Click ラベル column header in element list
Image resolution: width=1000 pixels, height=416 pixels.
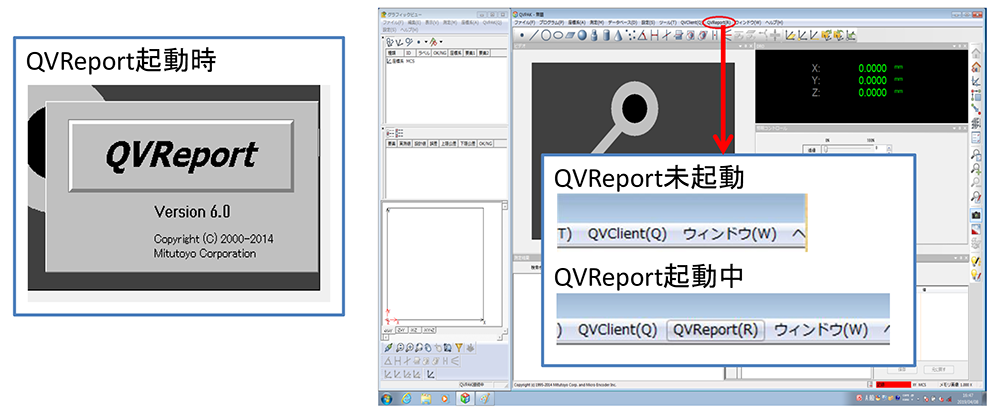423,53
